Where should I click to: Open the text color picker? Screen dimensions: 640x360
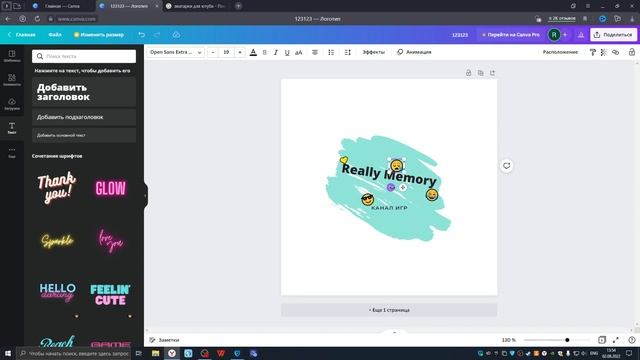(x=253, y=52)
